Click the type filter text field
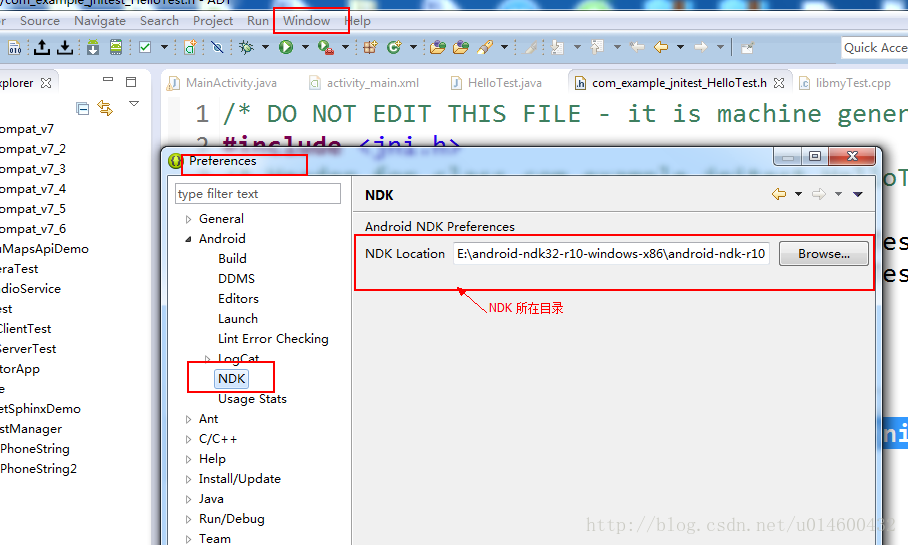Screen dimensions: 908x545 coord(258,193)
